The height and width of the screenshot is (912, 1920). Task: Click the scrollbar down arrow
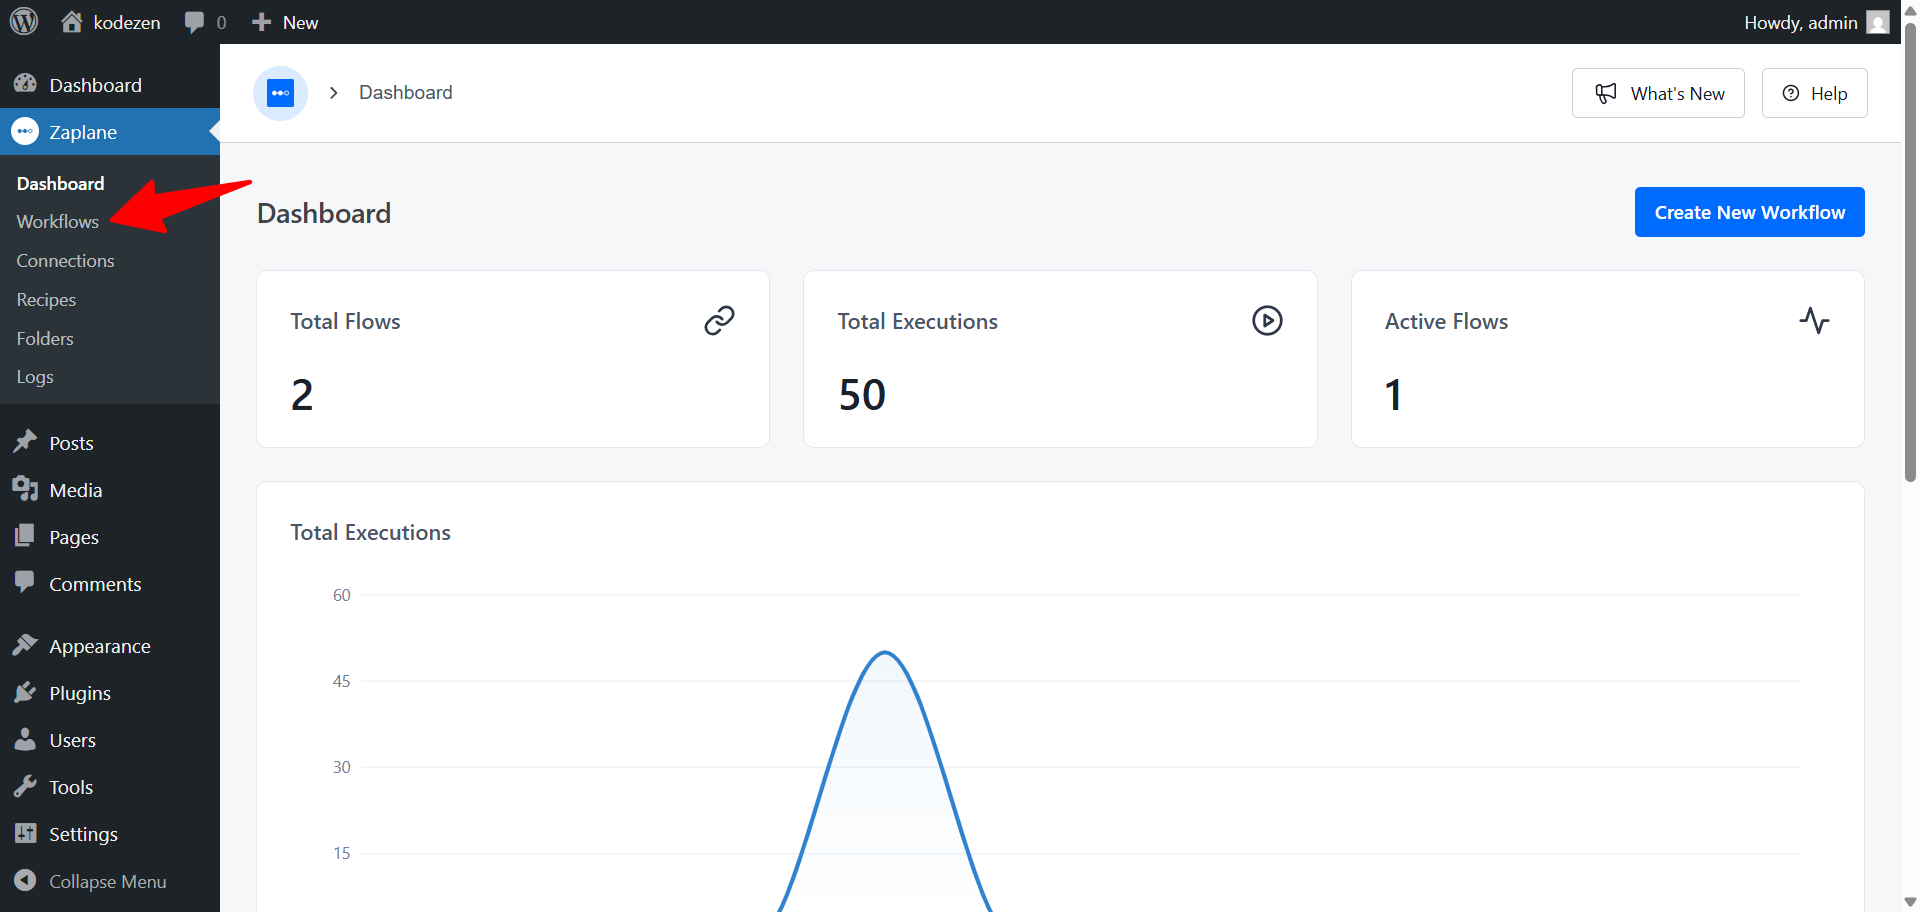(1910, 902)
